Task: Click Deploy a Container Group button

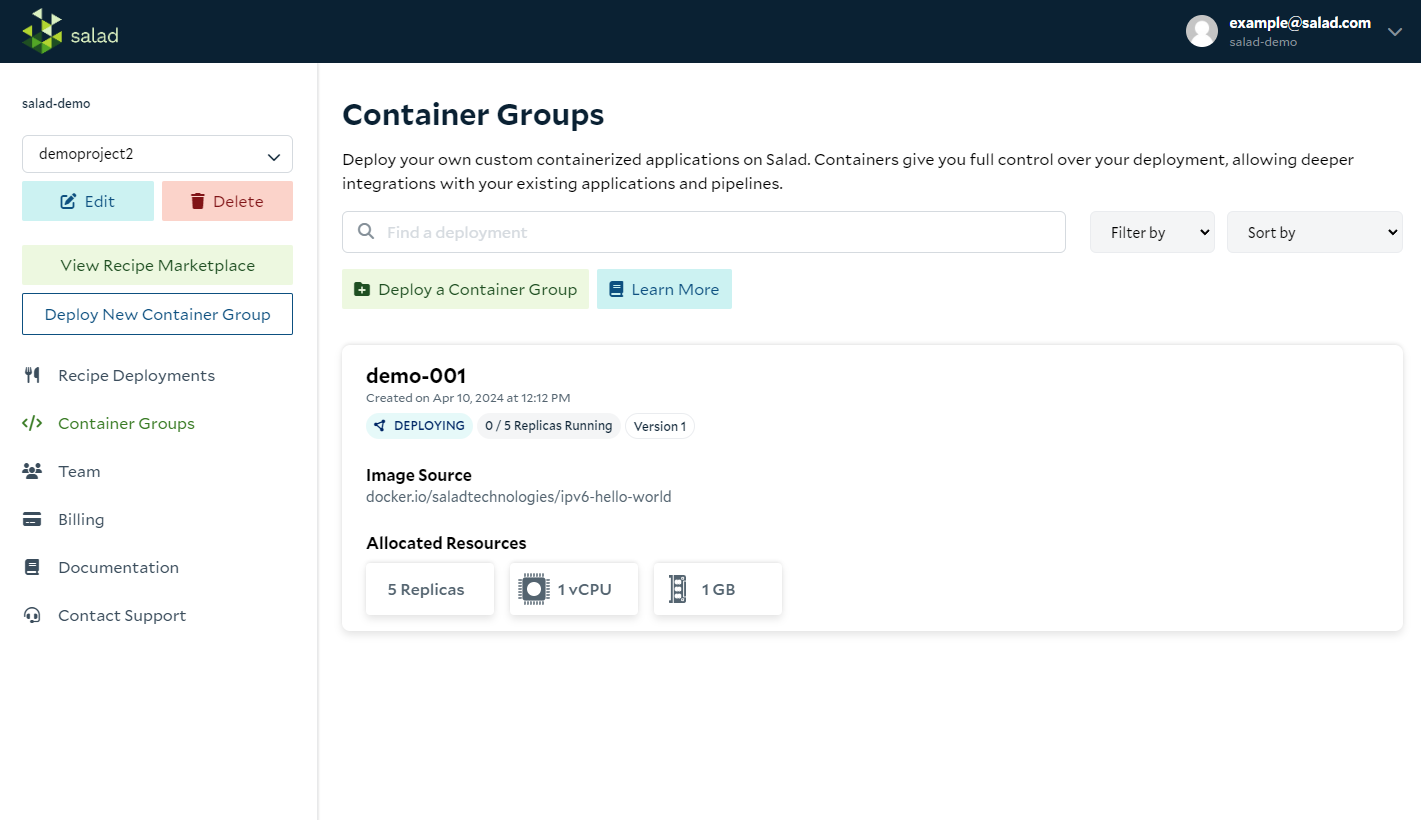Action: 465,289
